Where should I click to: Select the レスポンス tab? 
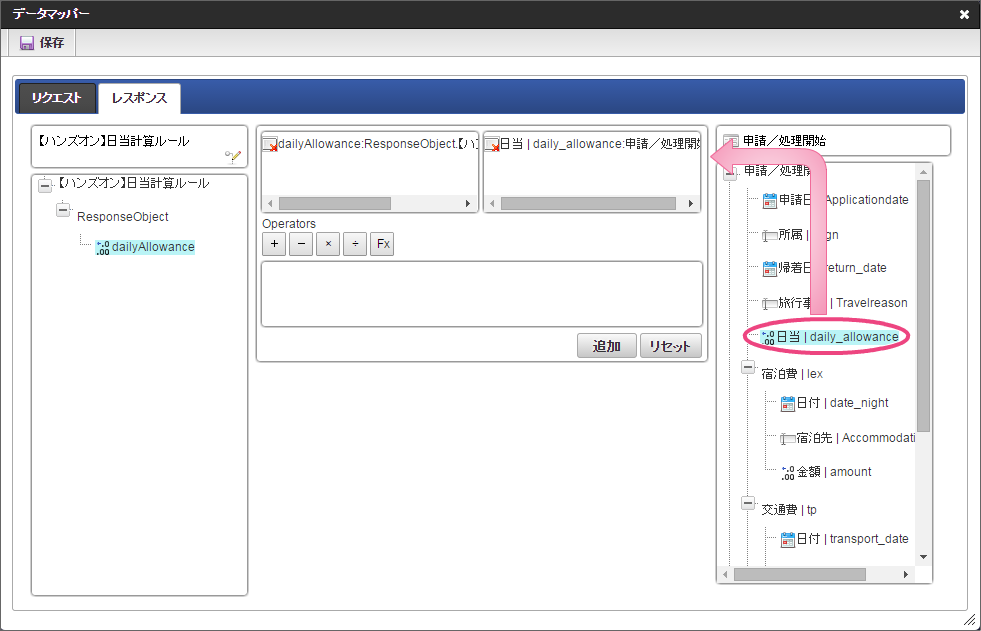tap(139, 98)
